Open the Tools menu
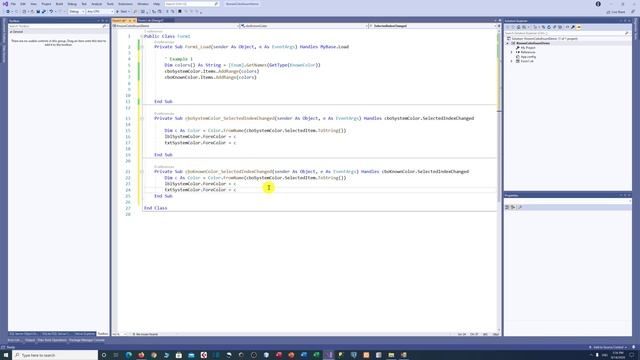 (x=110, y=4)
